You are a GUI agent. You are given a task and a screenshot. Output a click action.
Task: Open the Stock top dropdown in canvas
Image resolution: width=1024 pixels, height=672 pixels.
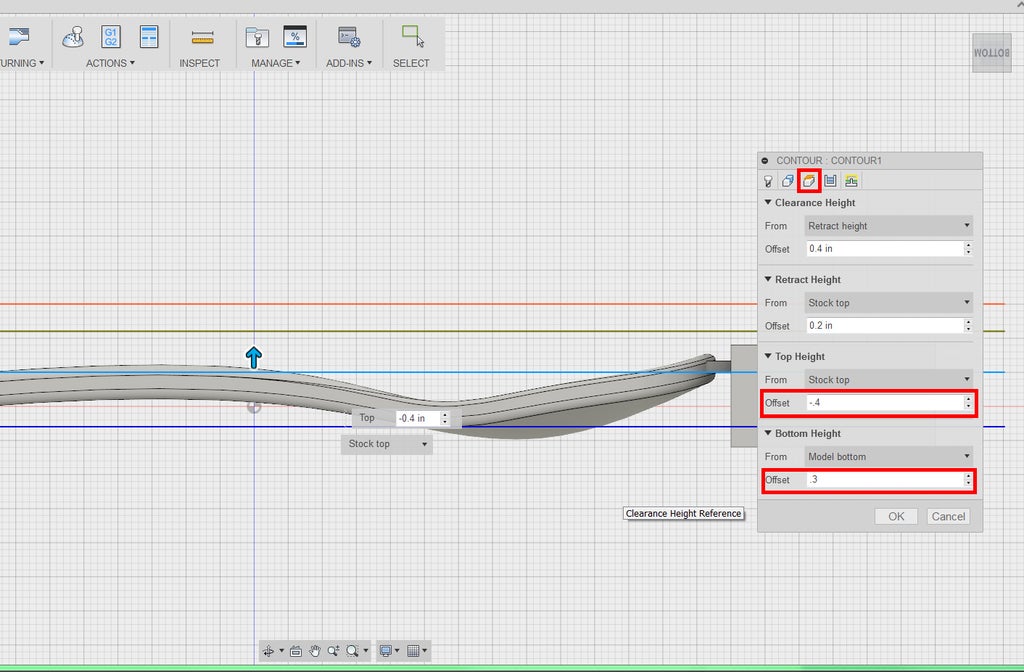click(387, 444)
